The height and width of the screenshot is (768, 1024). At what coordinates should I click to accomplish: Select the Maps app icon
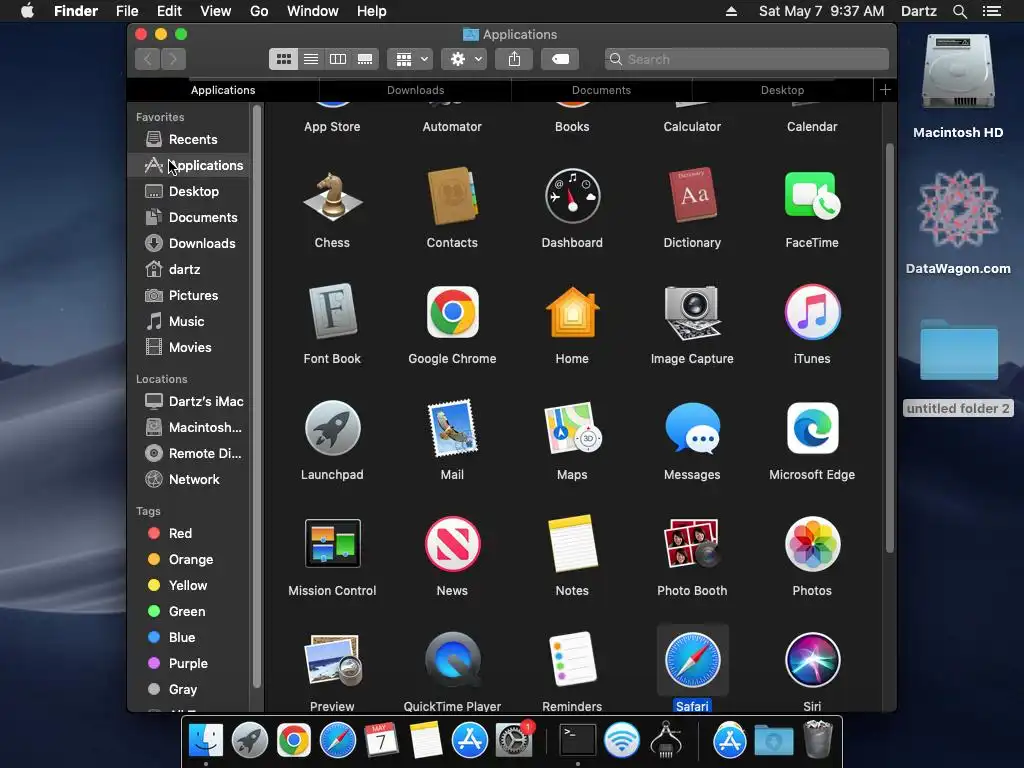click(572, 428)
